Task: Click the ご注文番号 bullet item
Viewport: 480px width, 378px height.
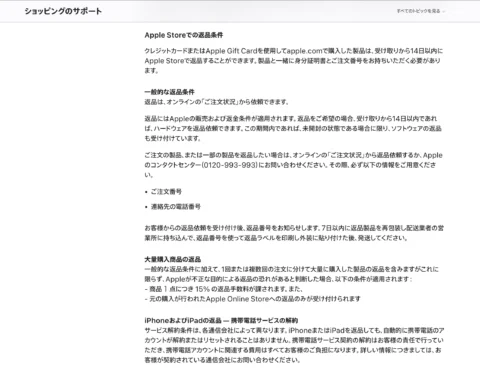Action: point(166,192)
